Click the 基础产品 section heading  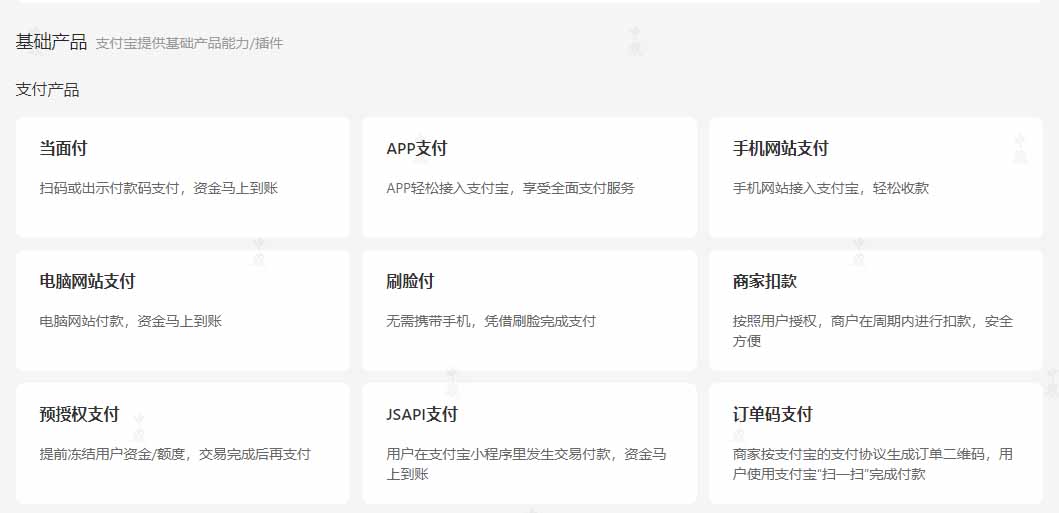point(51,42)
